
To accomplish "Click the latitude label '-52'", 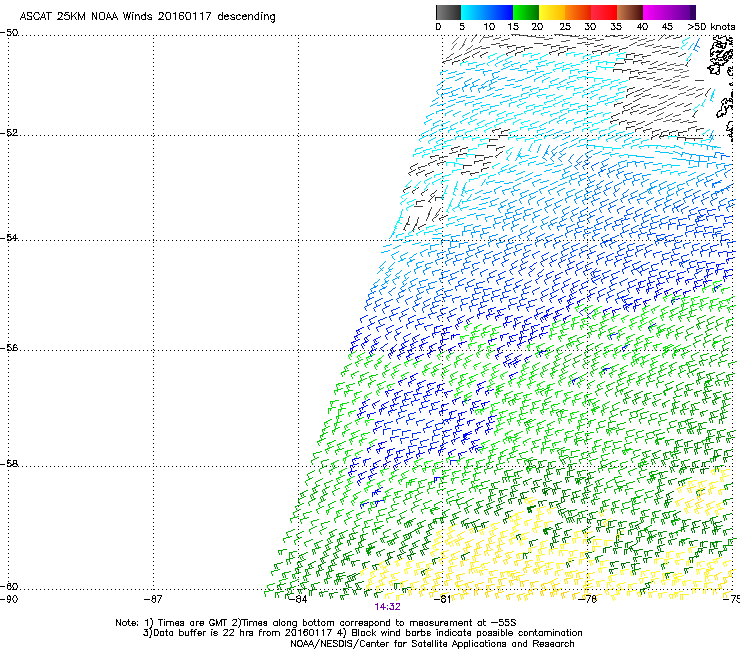I will click(9, 133).
